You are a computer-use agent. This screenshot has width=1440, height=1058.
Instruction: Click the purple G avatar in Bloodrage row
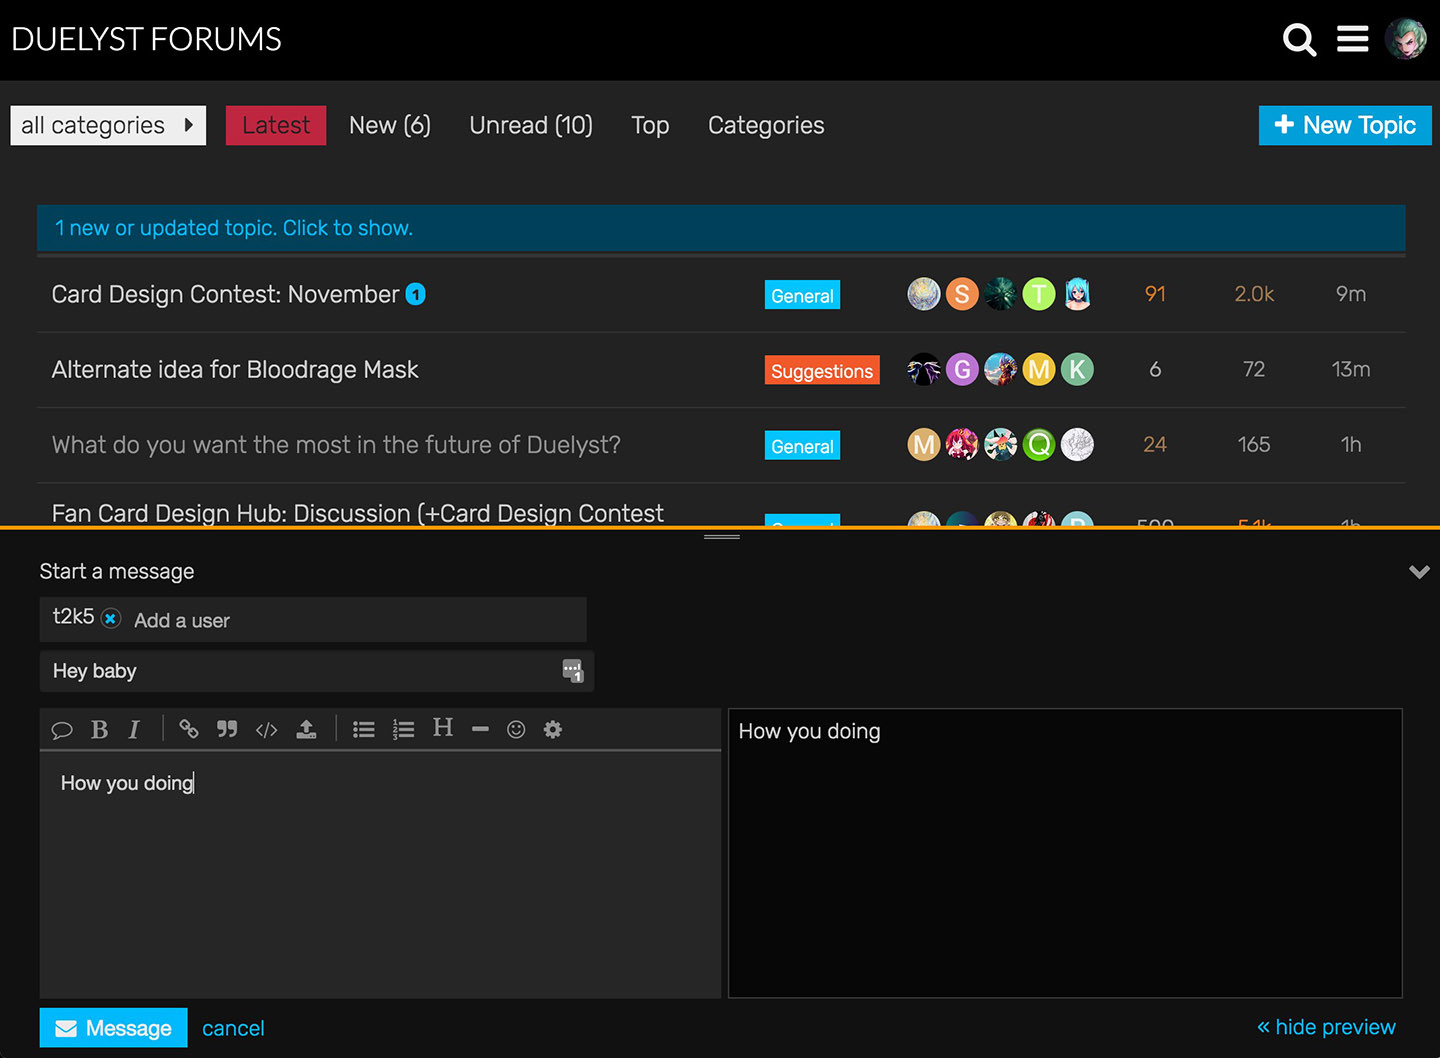[962, 369]
